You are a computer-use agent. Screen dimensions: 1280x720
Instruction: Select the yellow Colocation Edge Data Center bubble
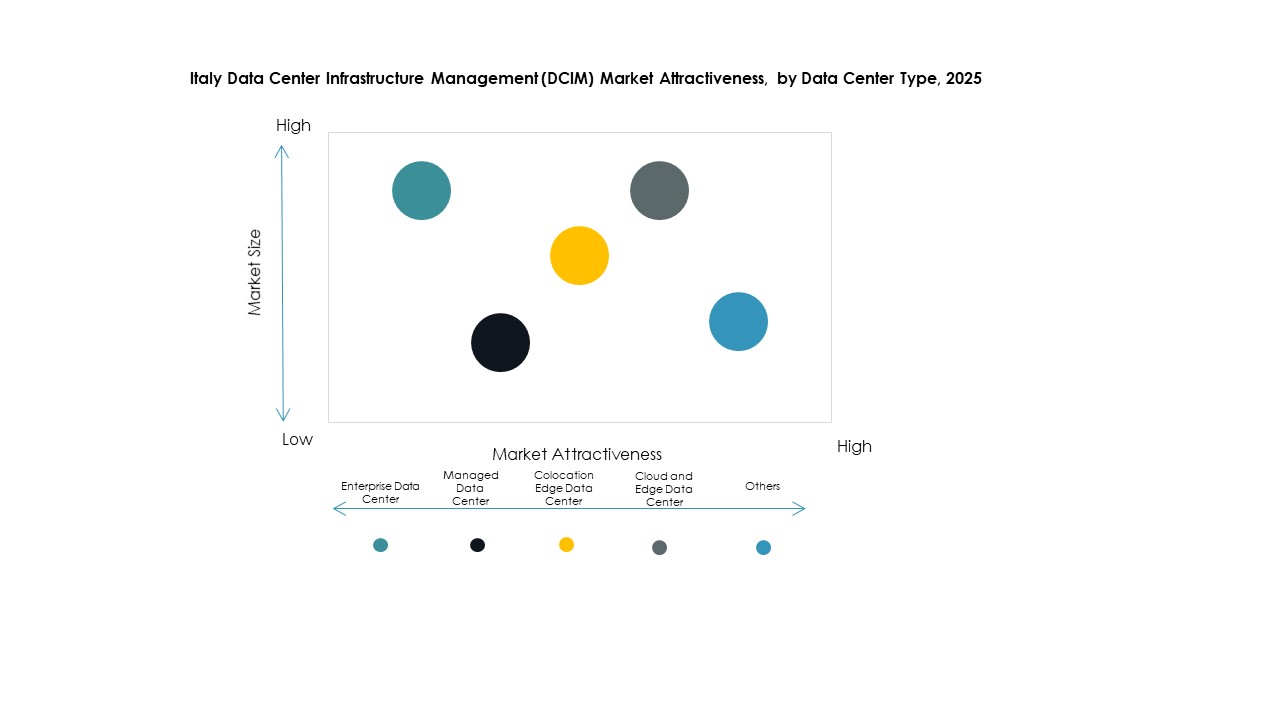coord(578,255)
